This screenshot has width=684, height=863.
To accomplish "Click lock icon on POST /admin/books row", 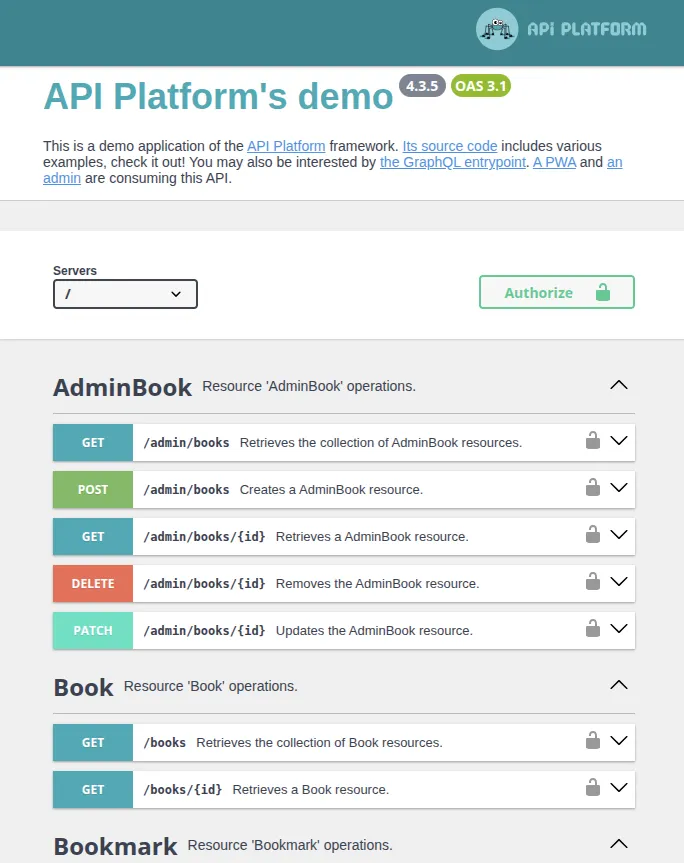I will pyautogui.click(x=593, y=487).
